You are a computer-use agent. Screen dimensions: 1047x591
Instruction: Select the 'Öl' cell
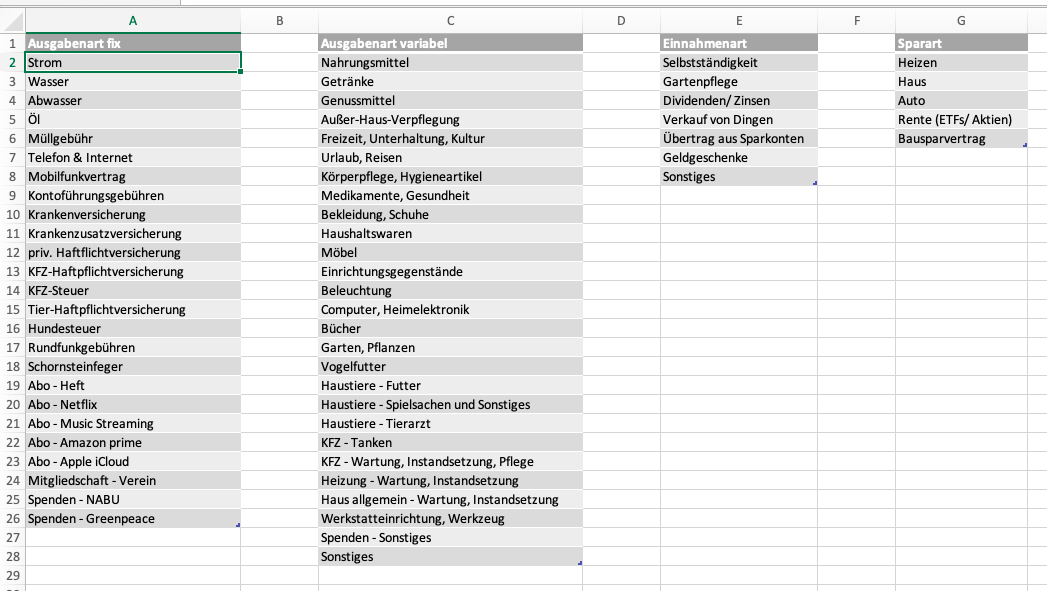tap(133, 120)
